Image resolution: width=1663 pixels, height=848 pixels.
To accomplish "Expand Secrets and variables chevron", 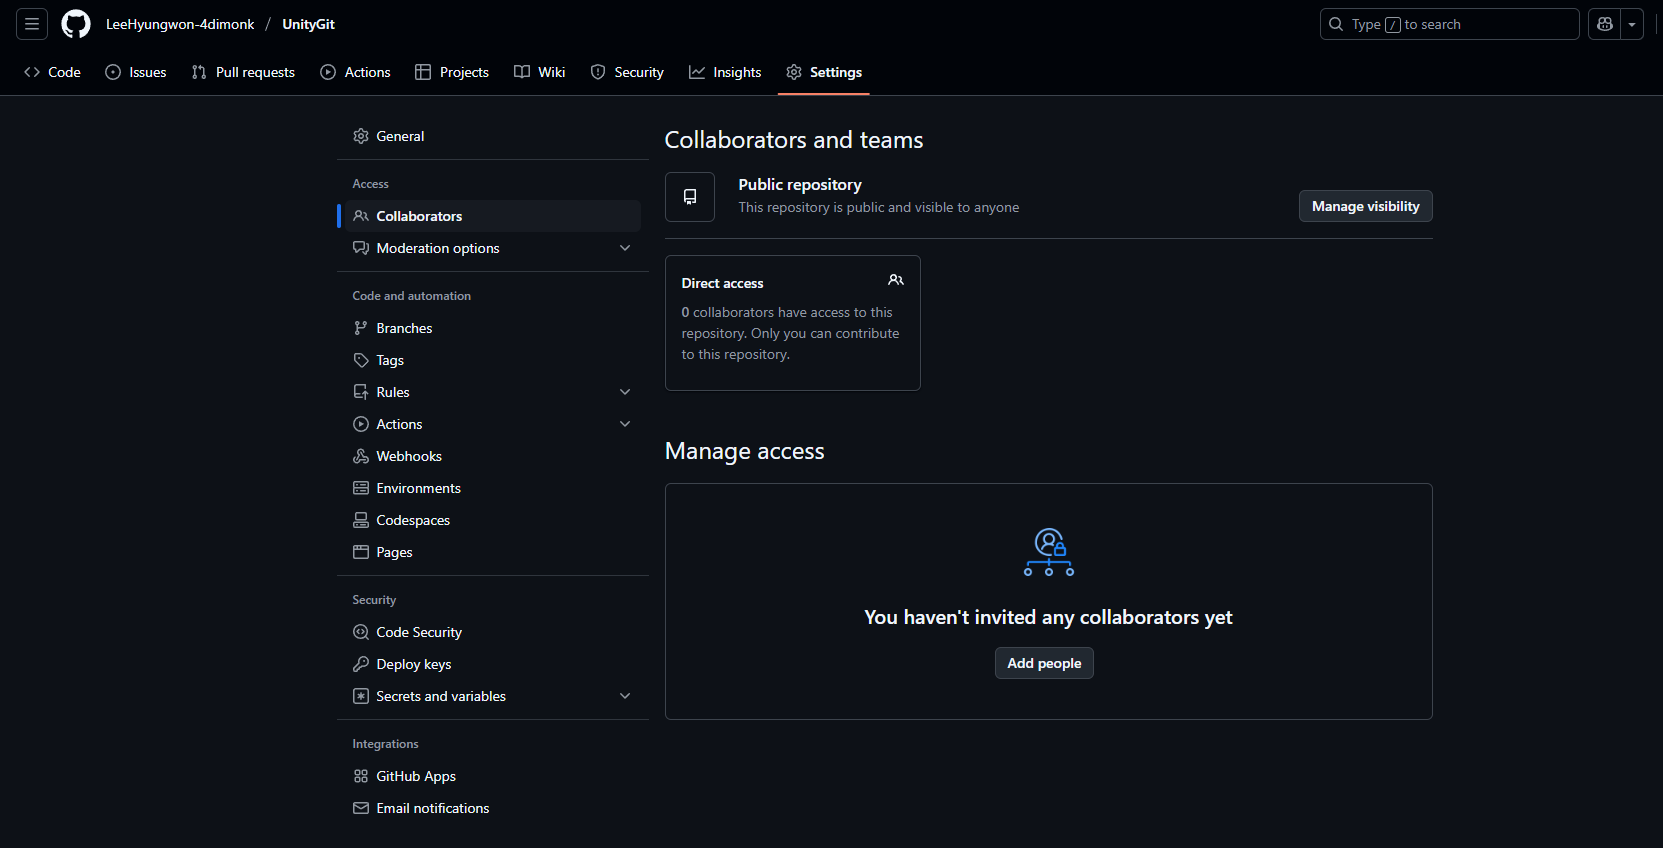I will click(625, 696).
